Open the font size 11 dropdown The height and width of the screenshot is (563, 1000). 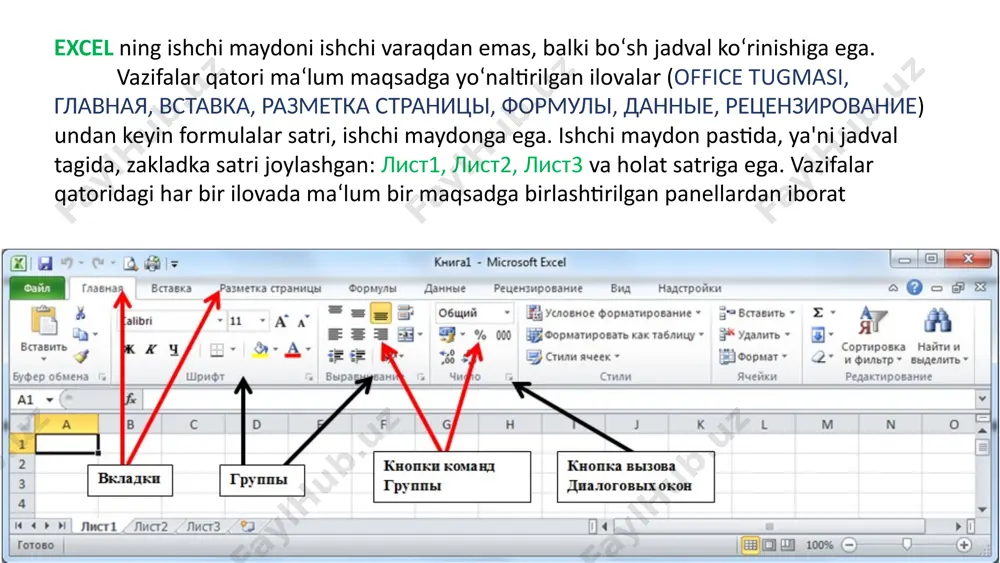pos(262,321)
